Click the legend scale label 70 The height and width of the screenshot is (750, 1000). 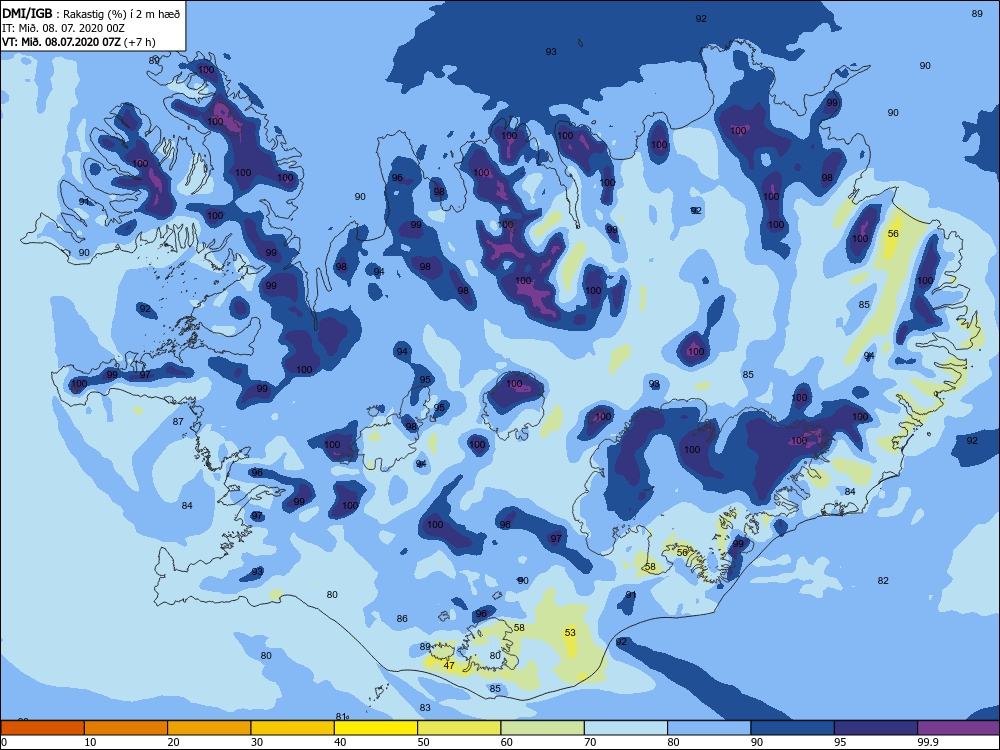(x=590, y=742)
